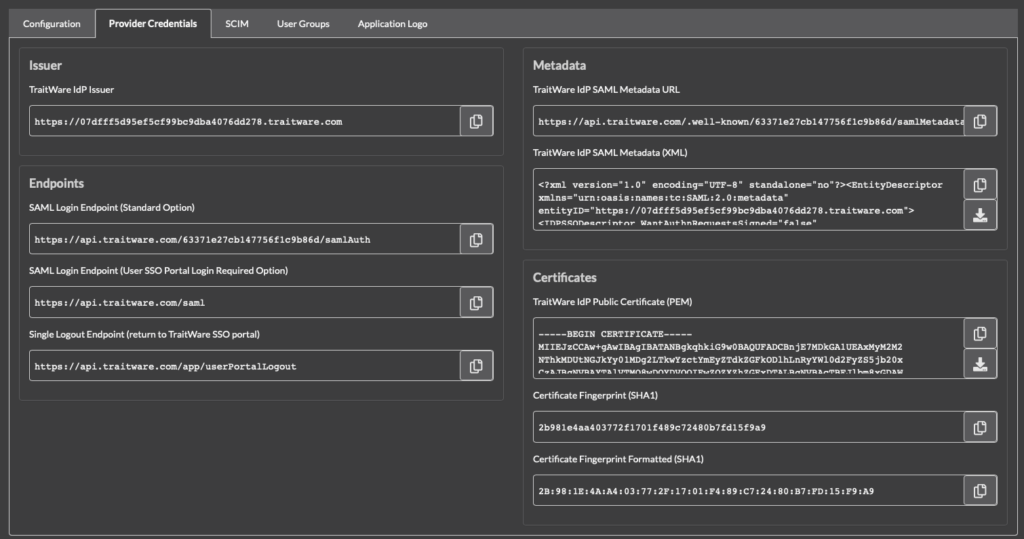1024x539 pixels.
Task: Click the Endpoints section heading
Action: point(56,184)
